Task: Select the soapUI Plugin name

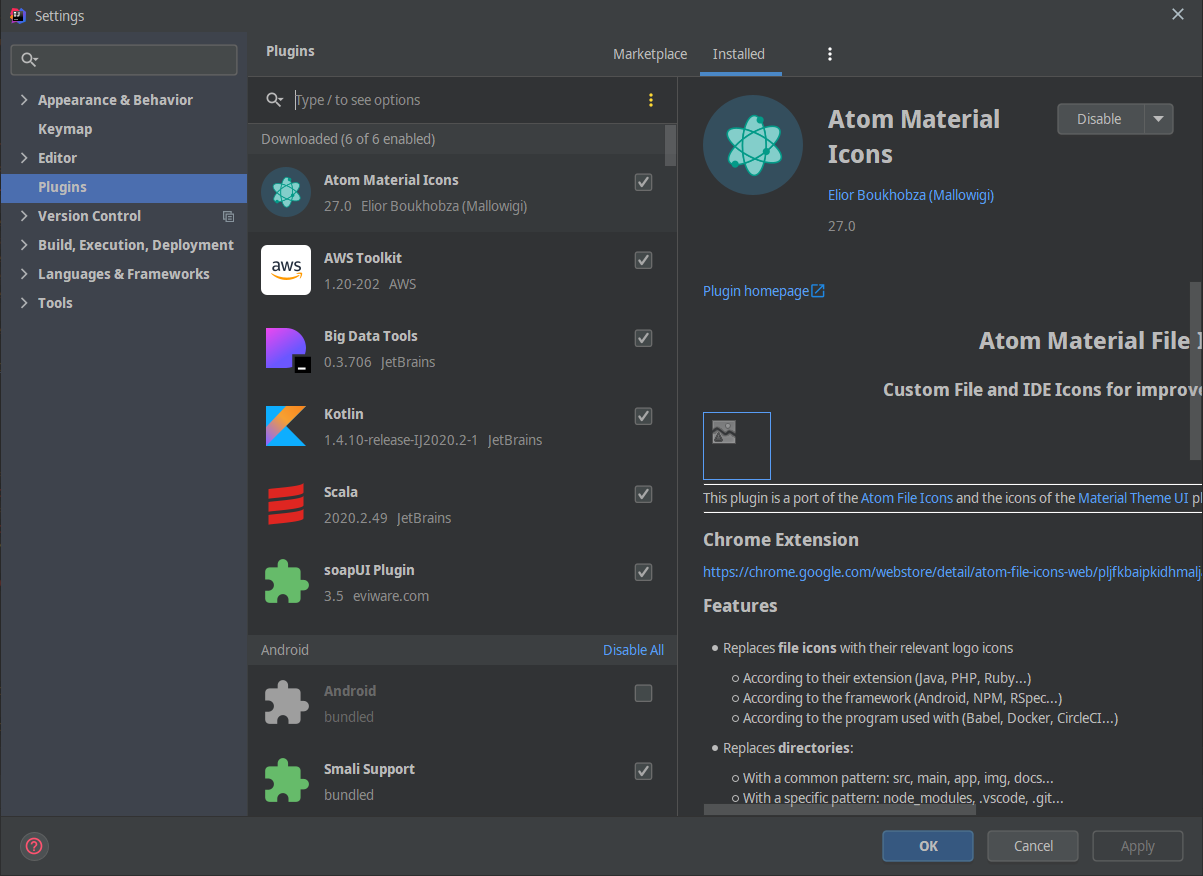Action: pos(369,570)
